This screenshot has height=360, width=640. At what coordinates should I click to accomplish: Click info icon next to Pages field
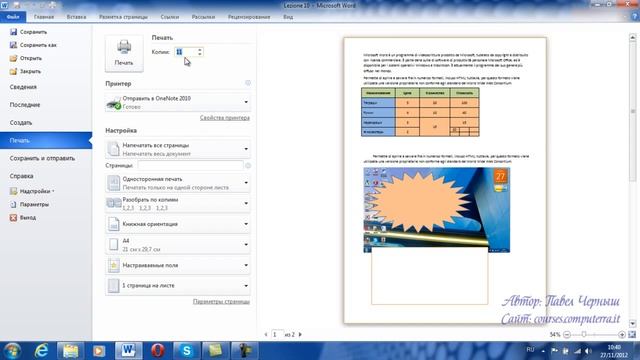coord(248,165)
